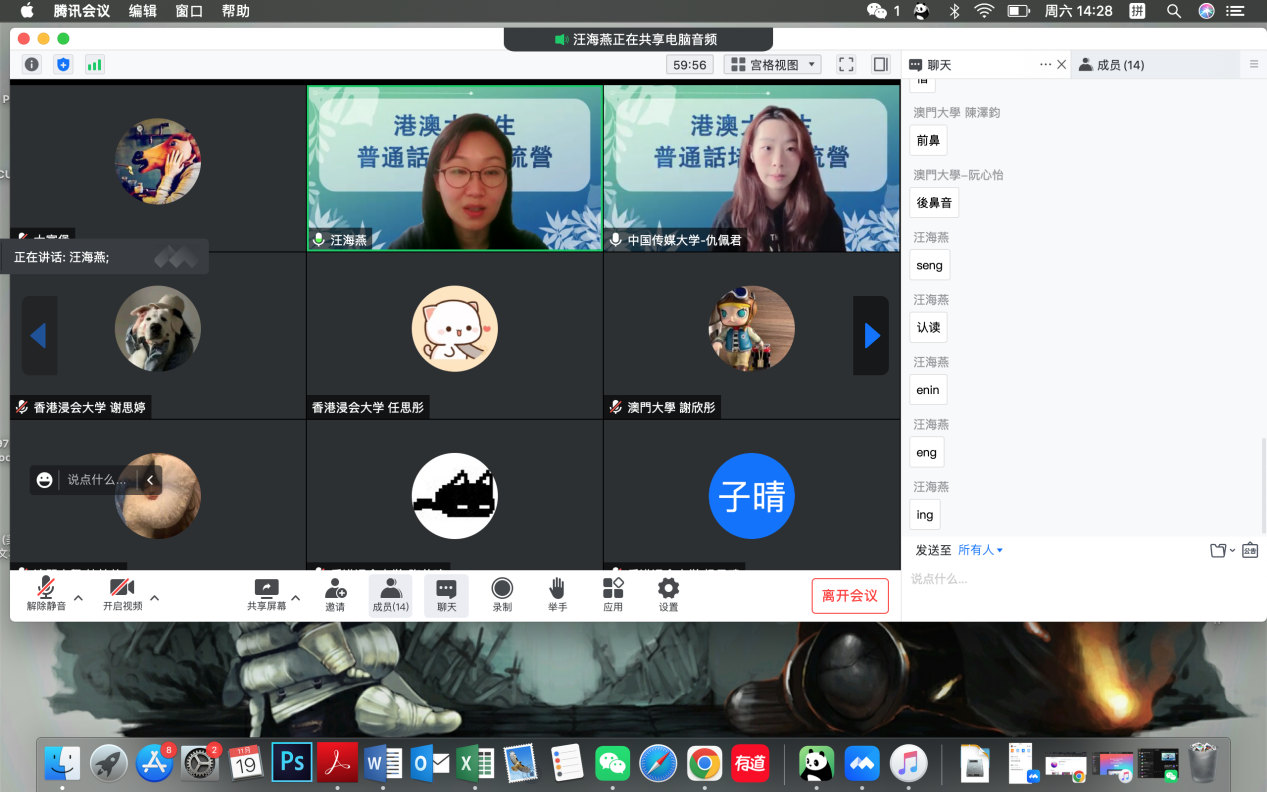1267x792 pixels.
Task: Expand audio options arrow beside 解除静音
Action: [79, 598]
